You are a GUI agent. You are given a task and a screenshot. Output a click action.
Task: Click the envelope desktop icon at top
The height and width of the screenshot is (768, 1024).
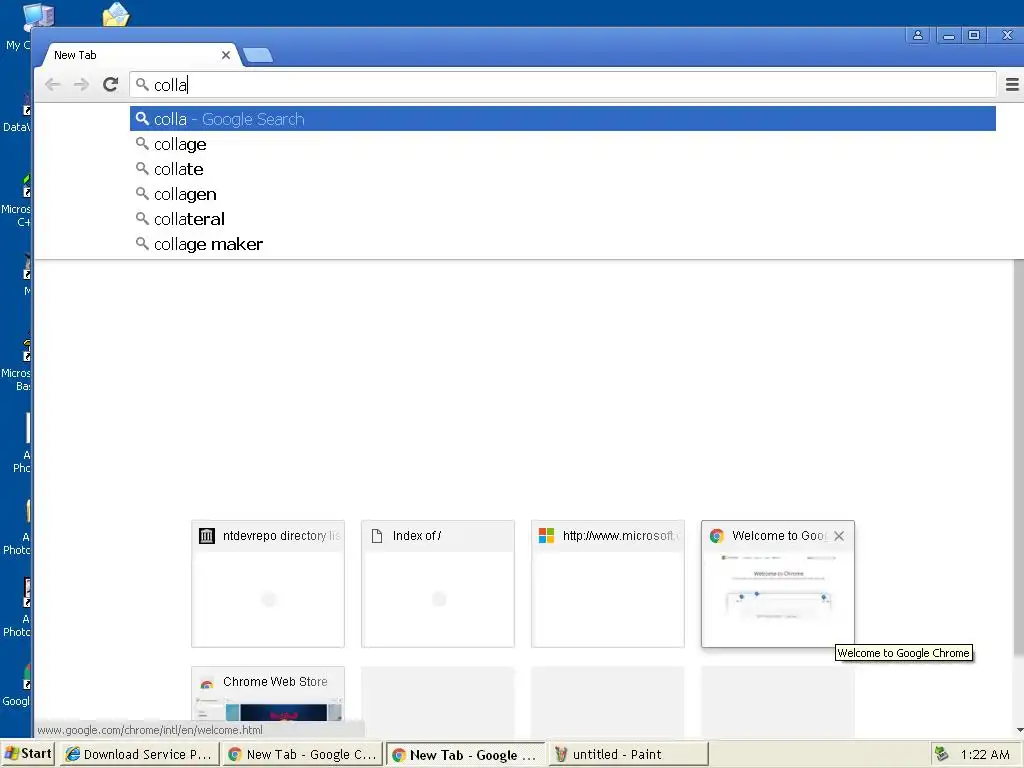point(116,14)
